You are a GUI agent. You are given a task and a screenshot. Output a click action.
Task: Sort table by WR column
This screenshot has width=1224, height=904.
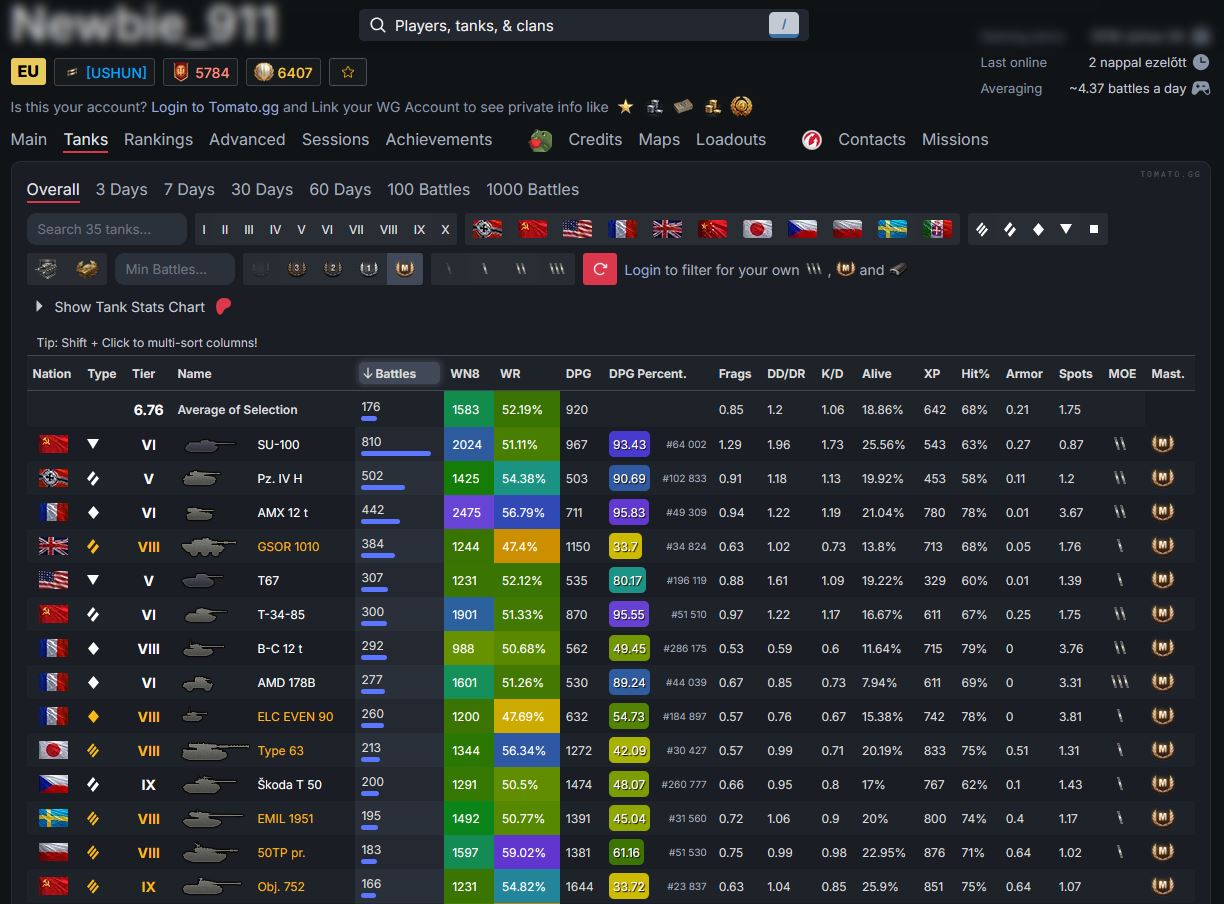point(510,374)
